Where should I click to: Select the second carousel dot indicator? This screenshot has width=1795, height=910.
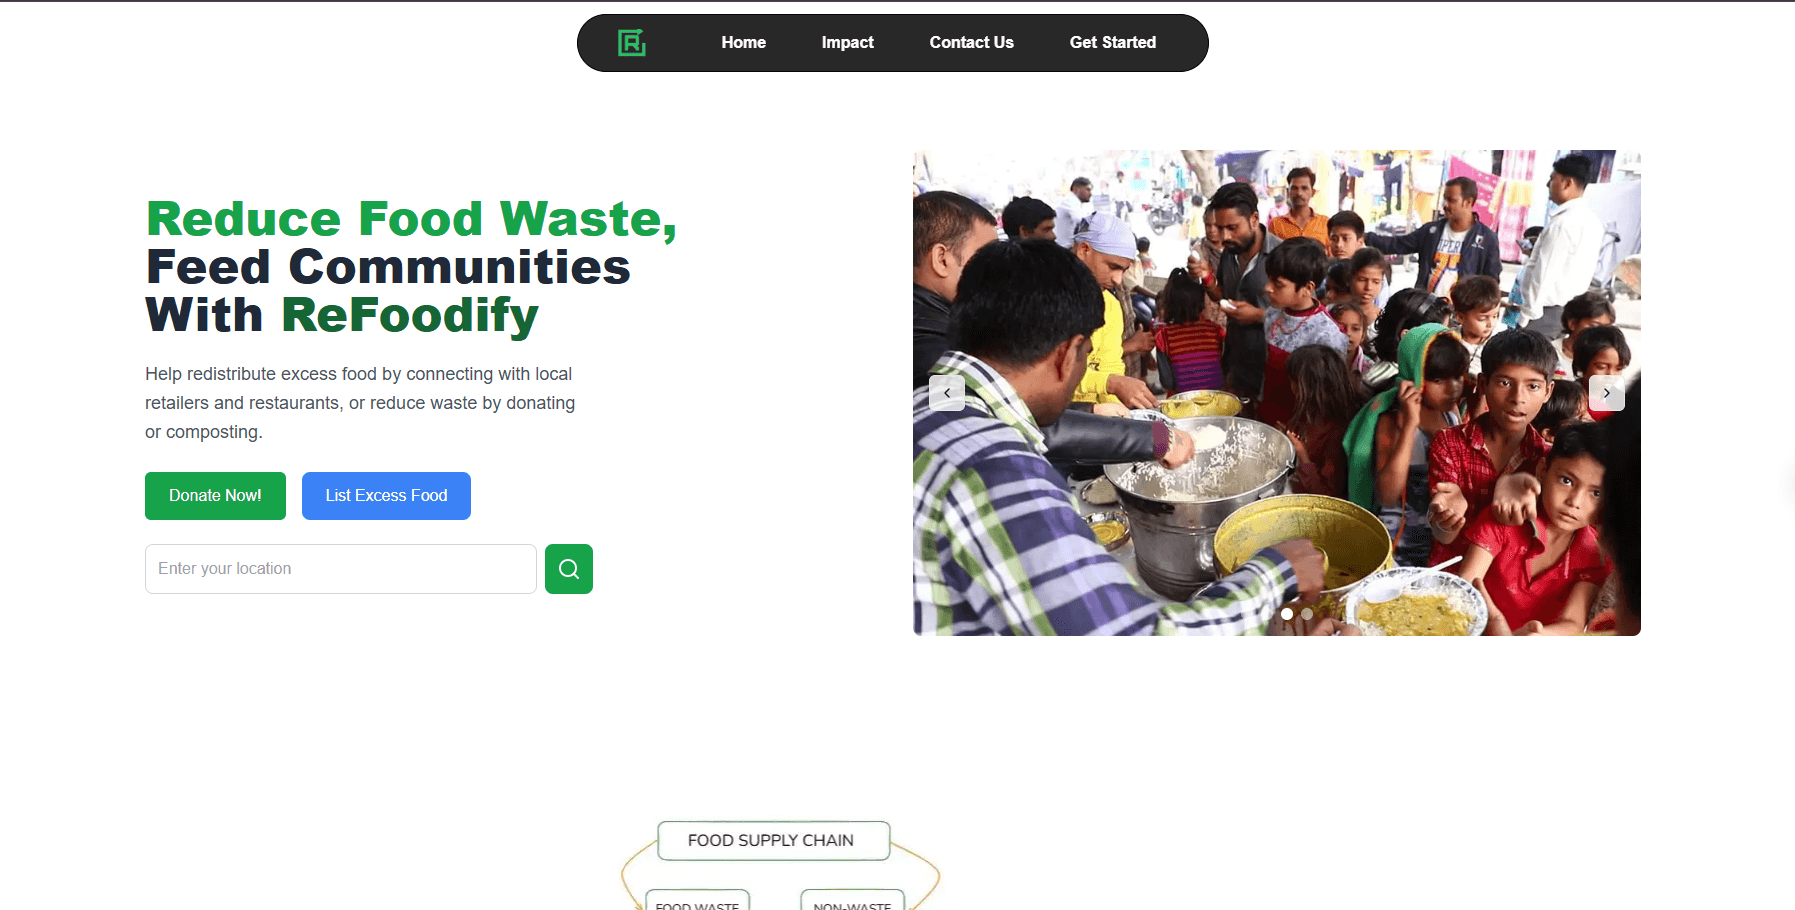pyautogui.click(x=1307, y=614)
